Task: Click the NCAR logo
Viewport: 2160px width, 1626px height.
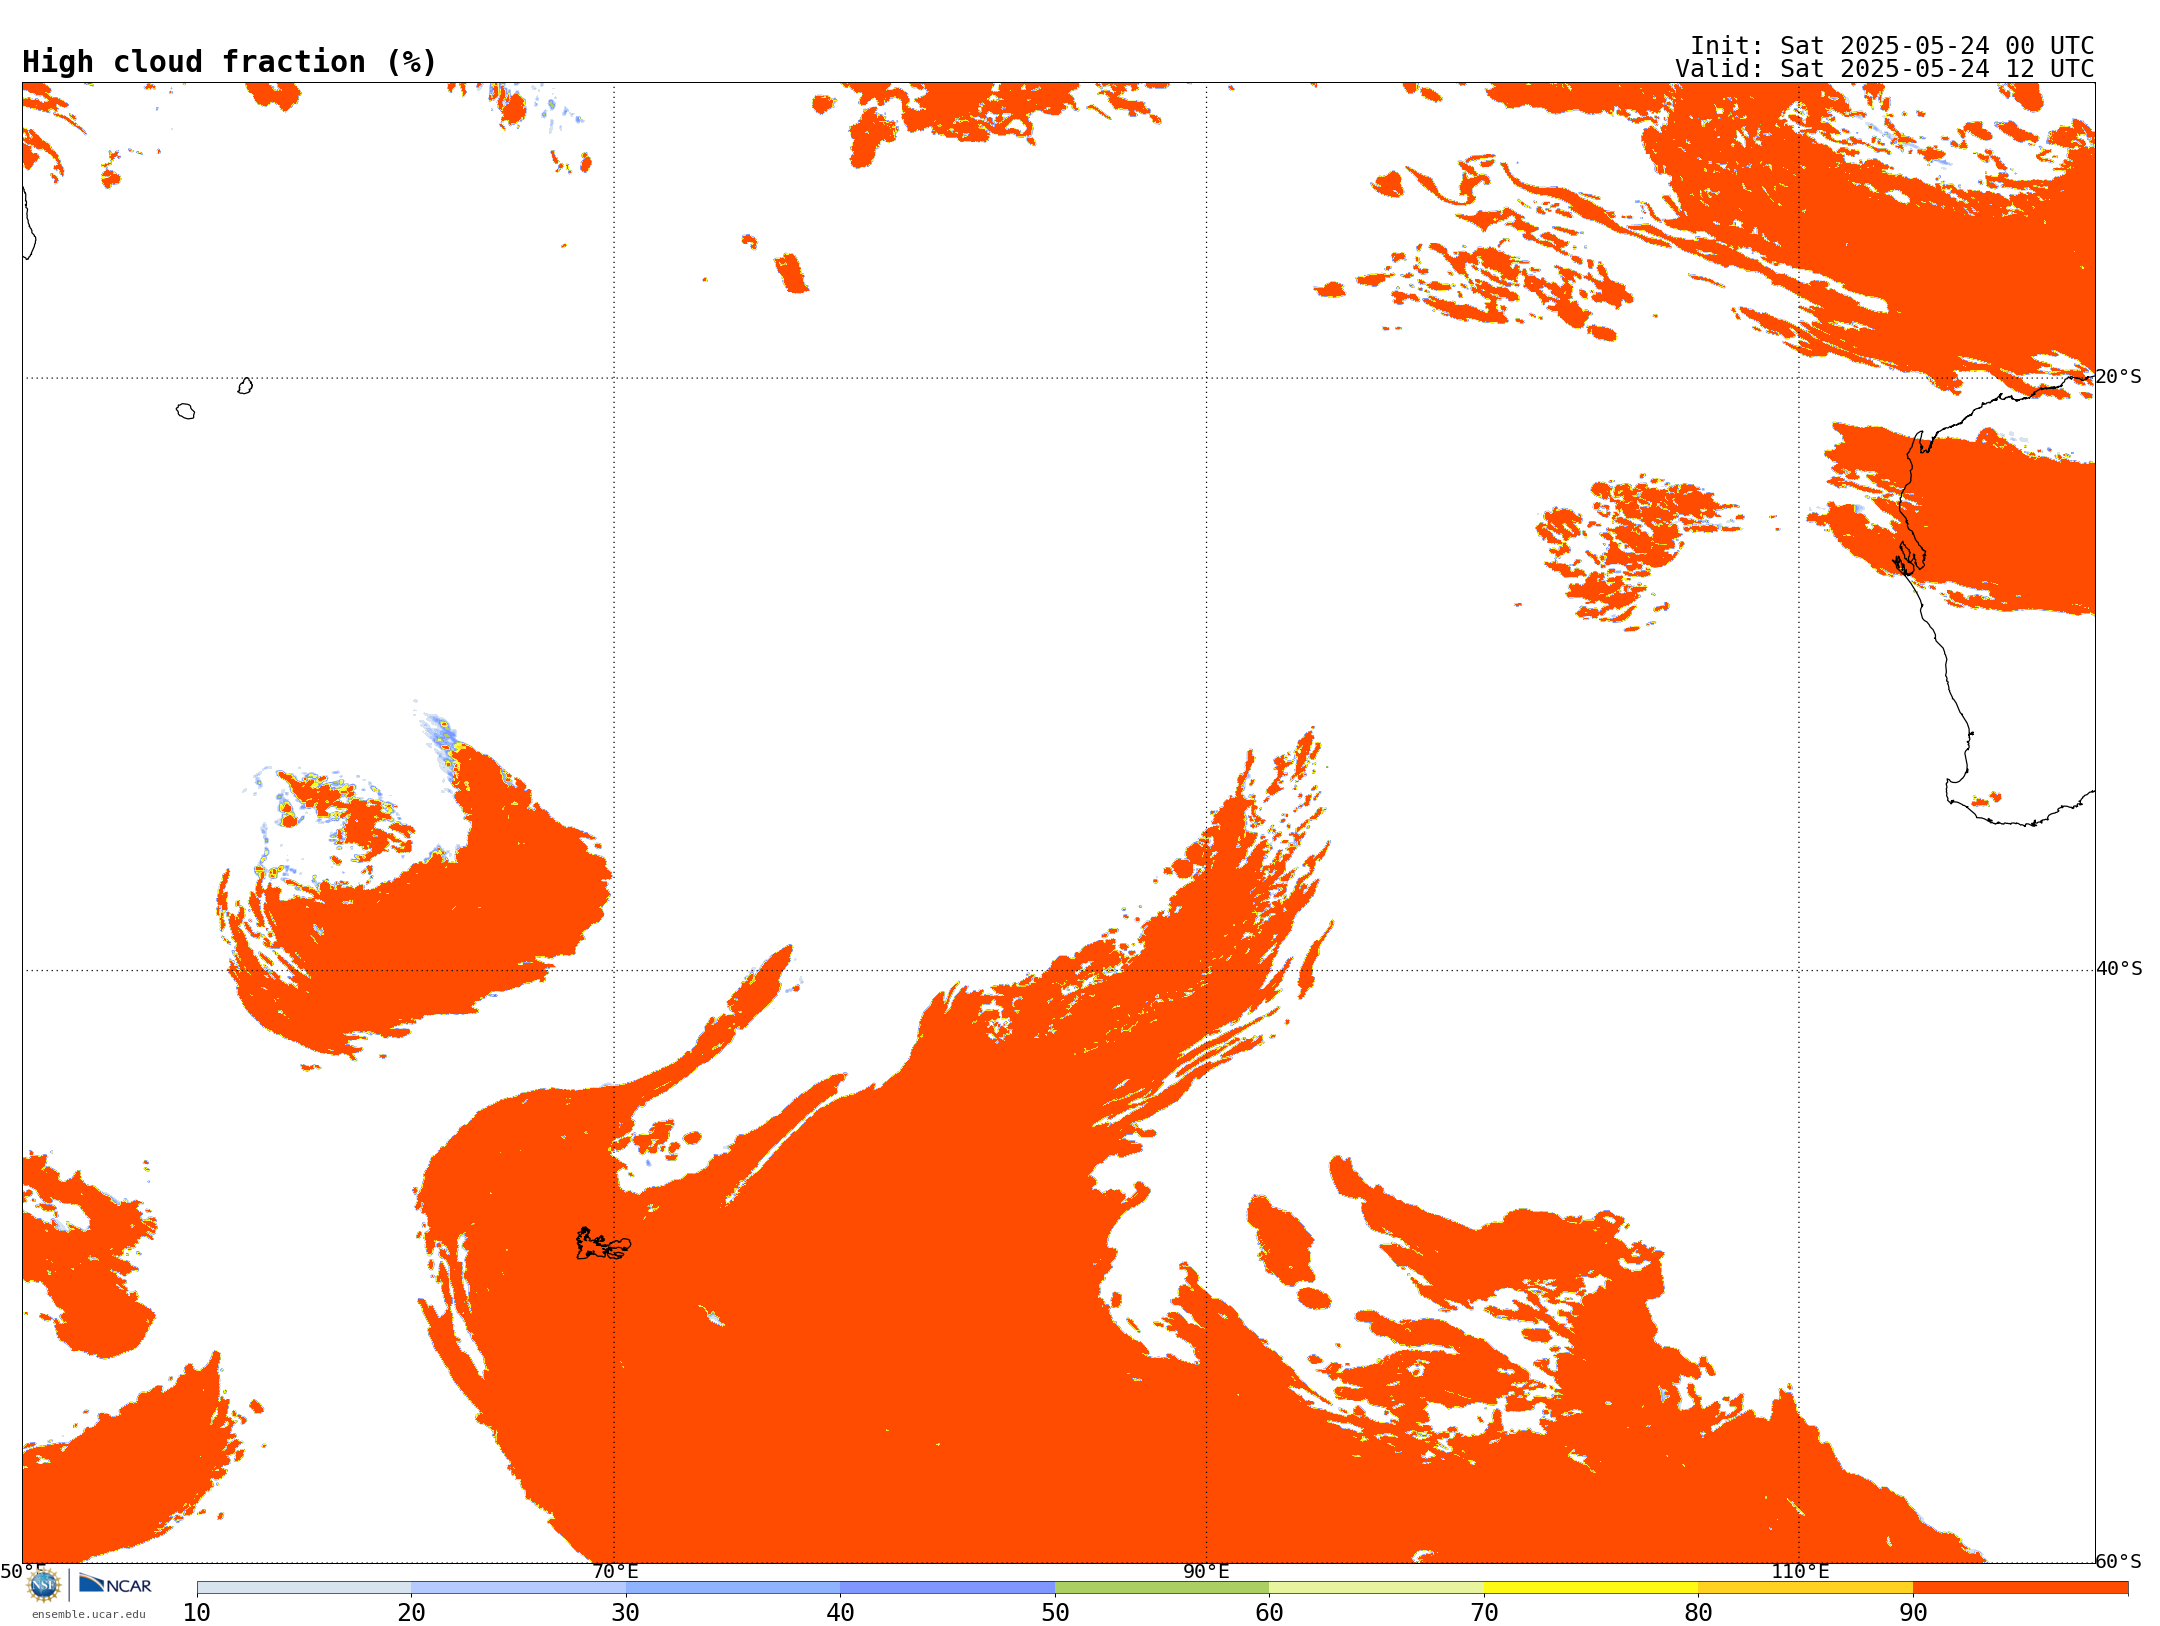Action: [x=115, y=1585]
